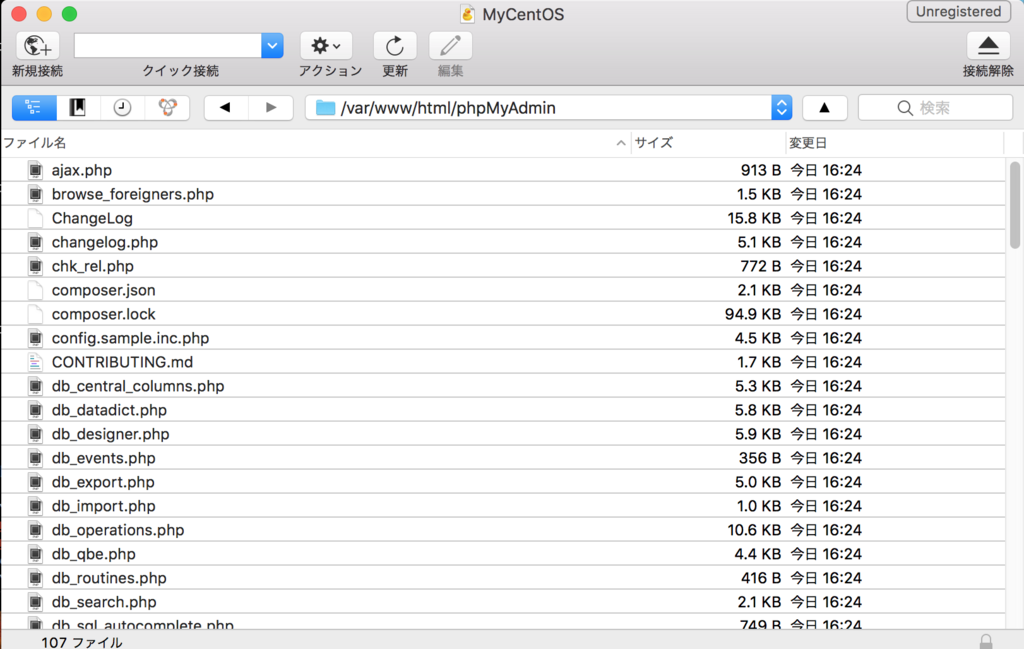
Task: Select the CONTRIBUTING.md file icon
Action: click(35, 362)
